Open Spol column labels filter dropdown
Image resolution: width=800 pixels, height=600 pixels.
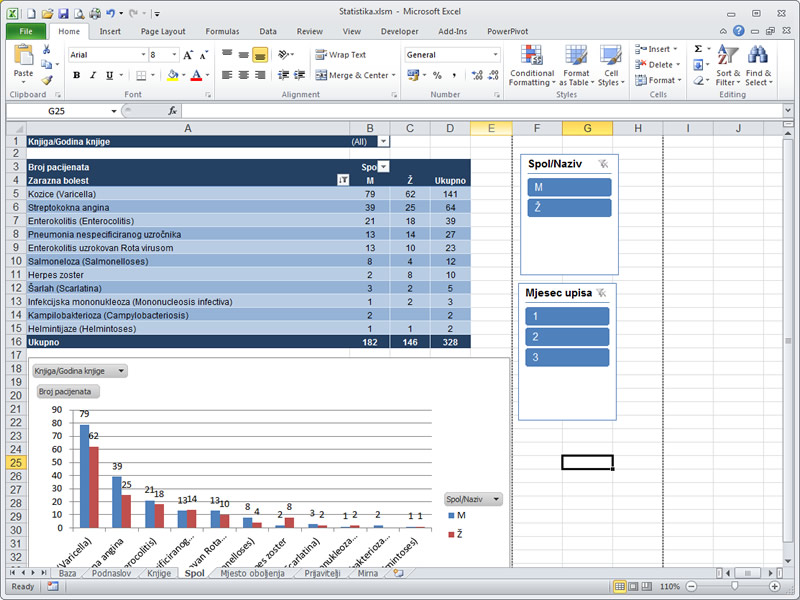(384, 167)
